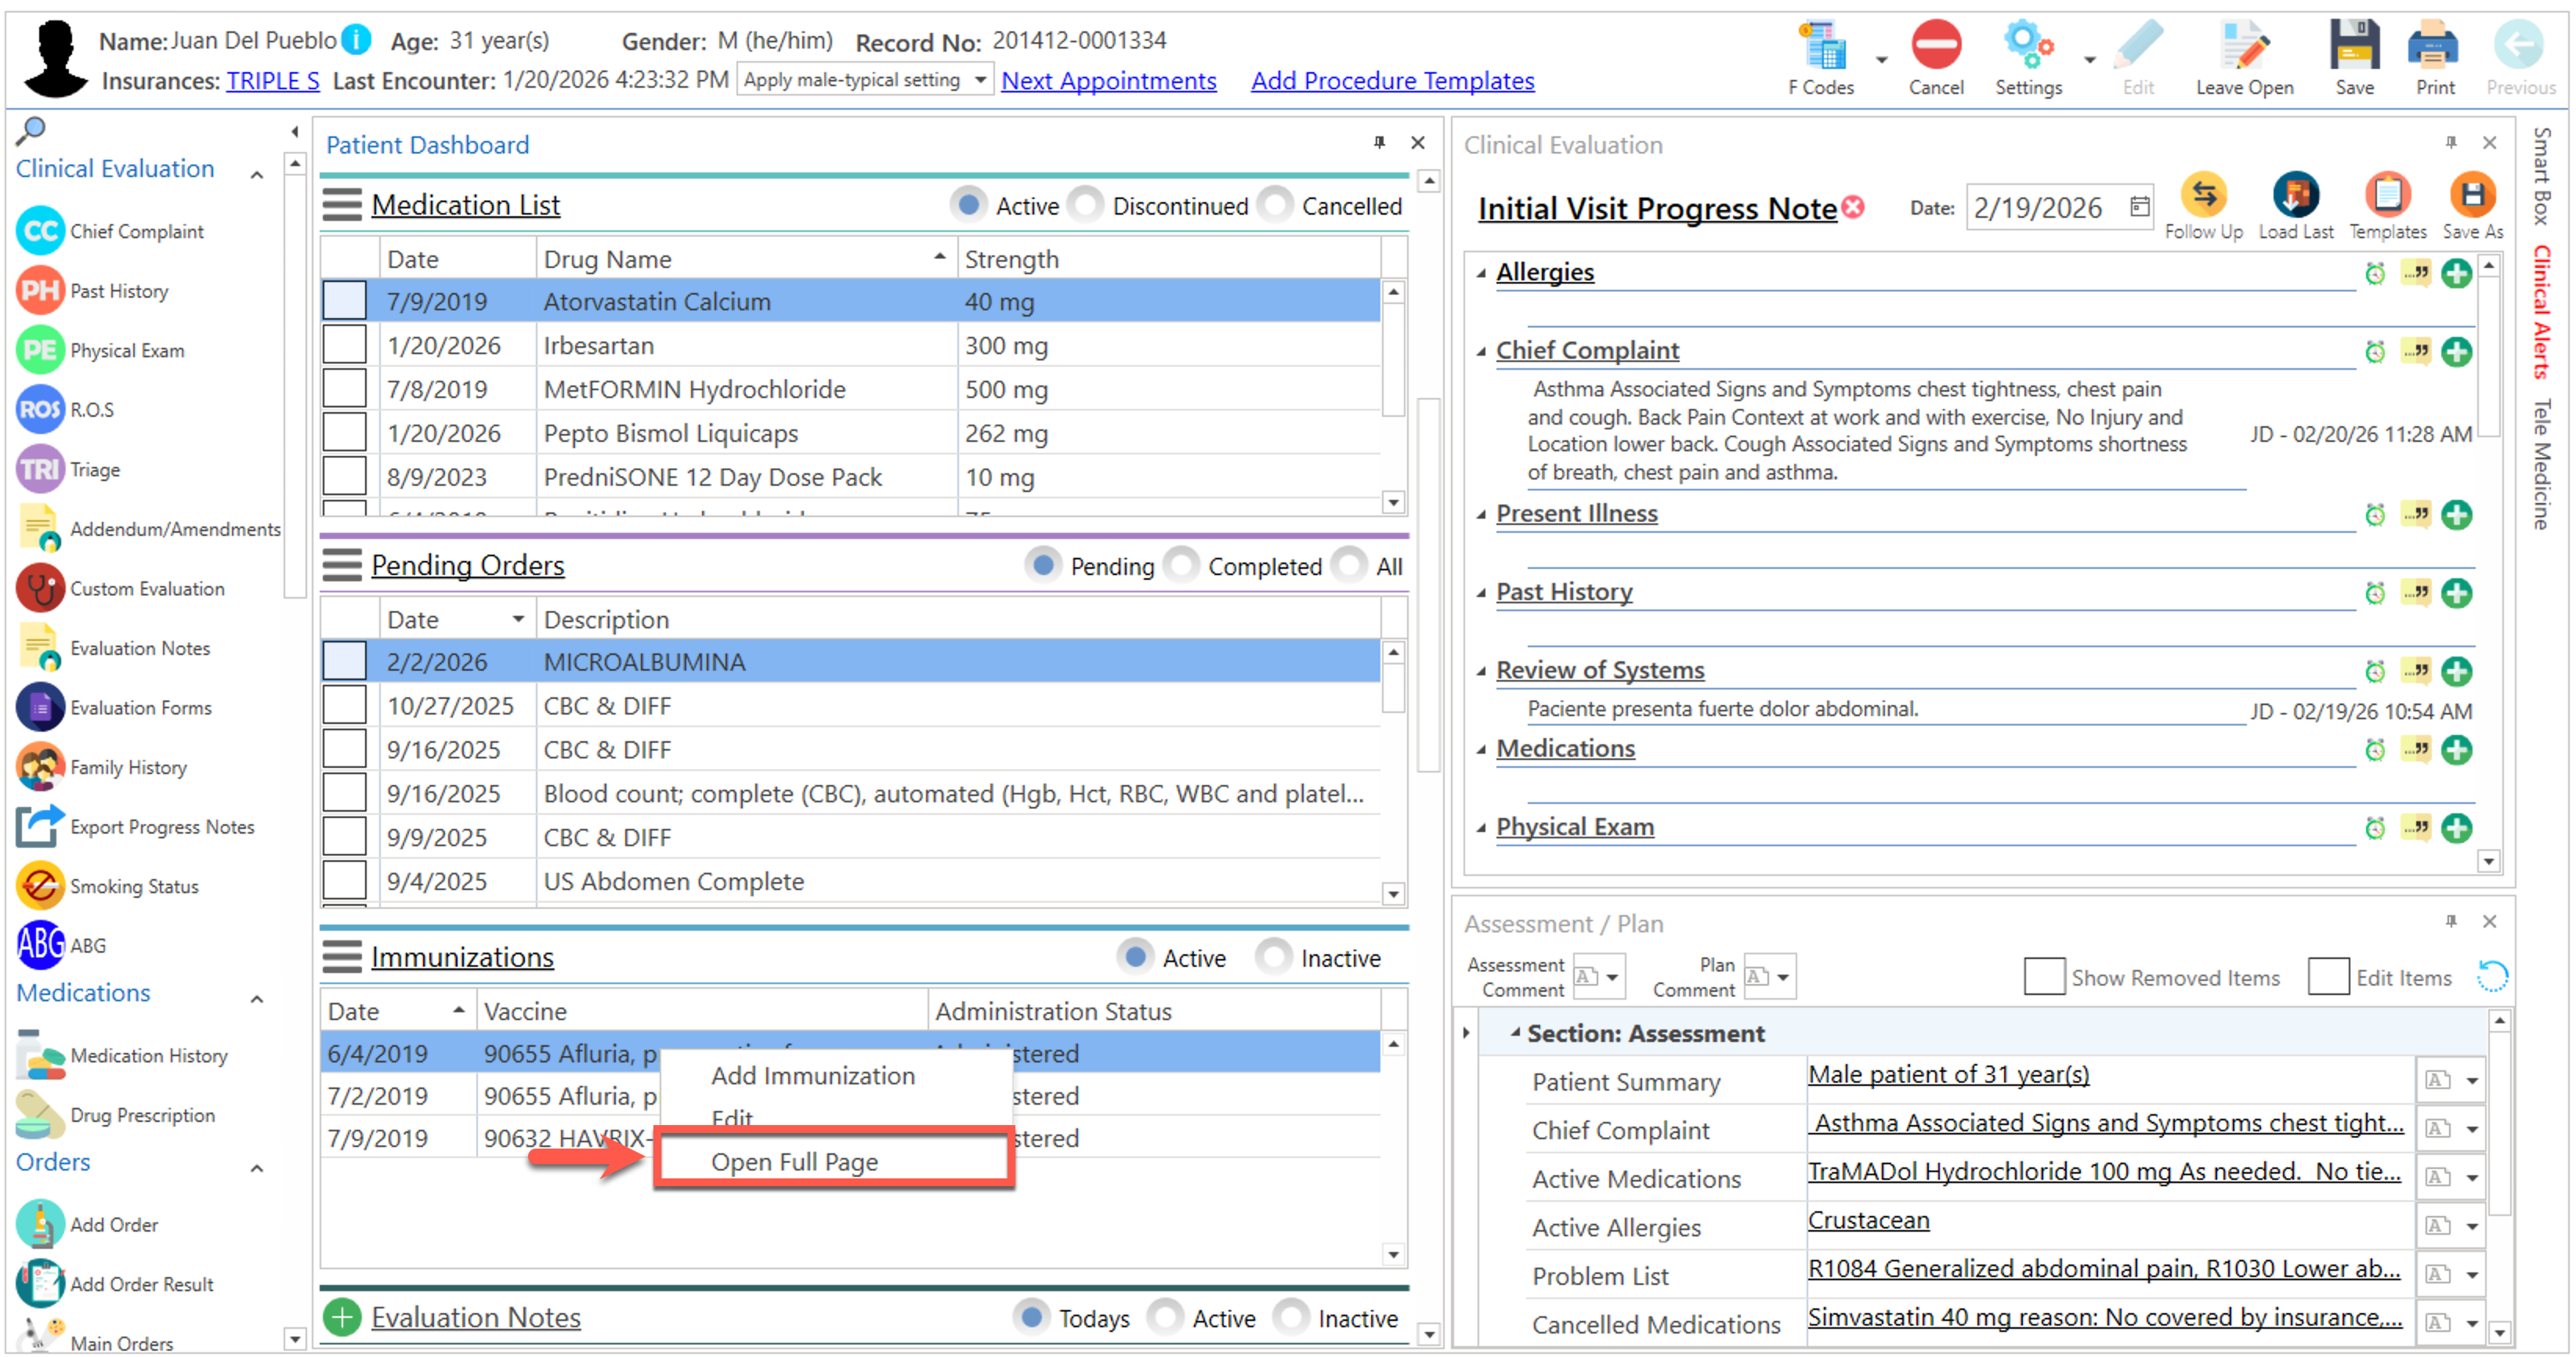The width and height of the screenshot is (2576, 1357).
Task: Tick the checkbox for Irbesartan row
Action: [x=344, y=345]
